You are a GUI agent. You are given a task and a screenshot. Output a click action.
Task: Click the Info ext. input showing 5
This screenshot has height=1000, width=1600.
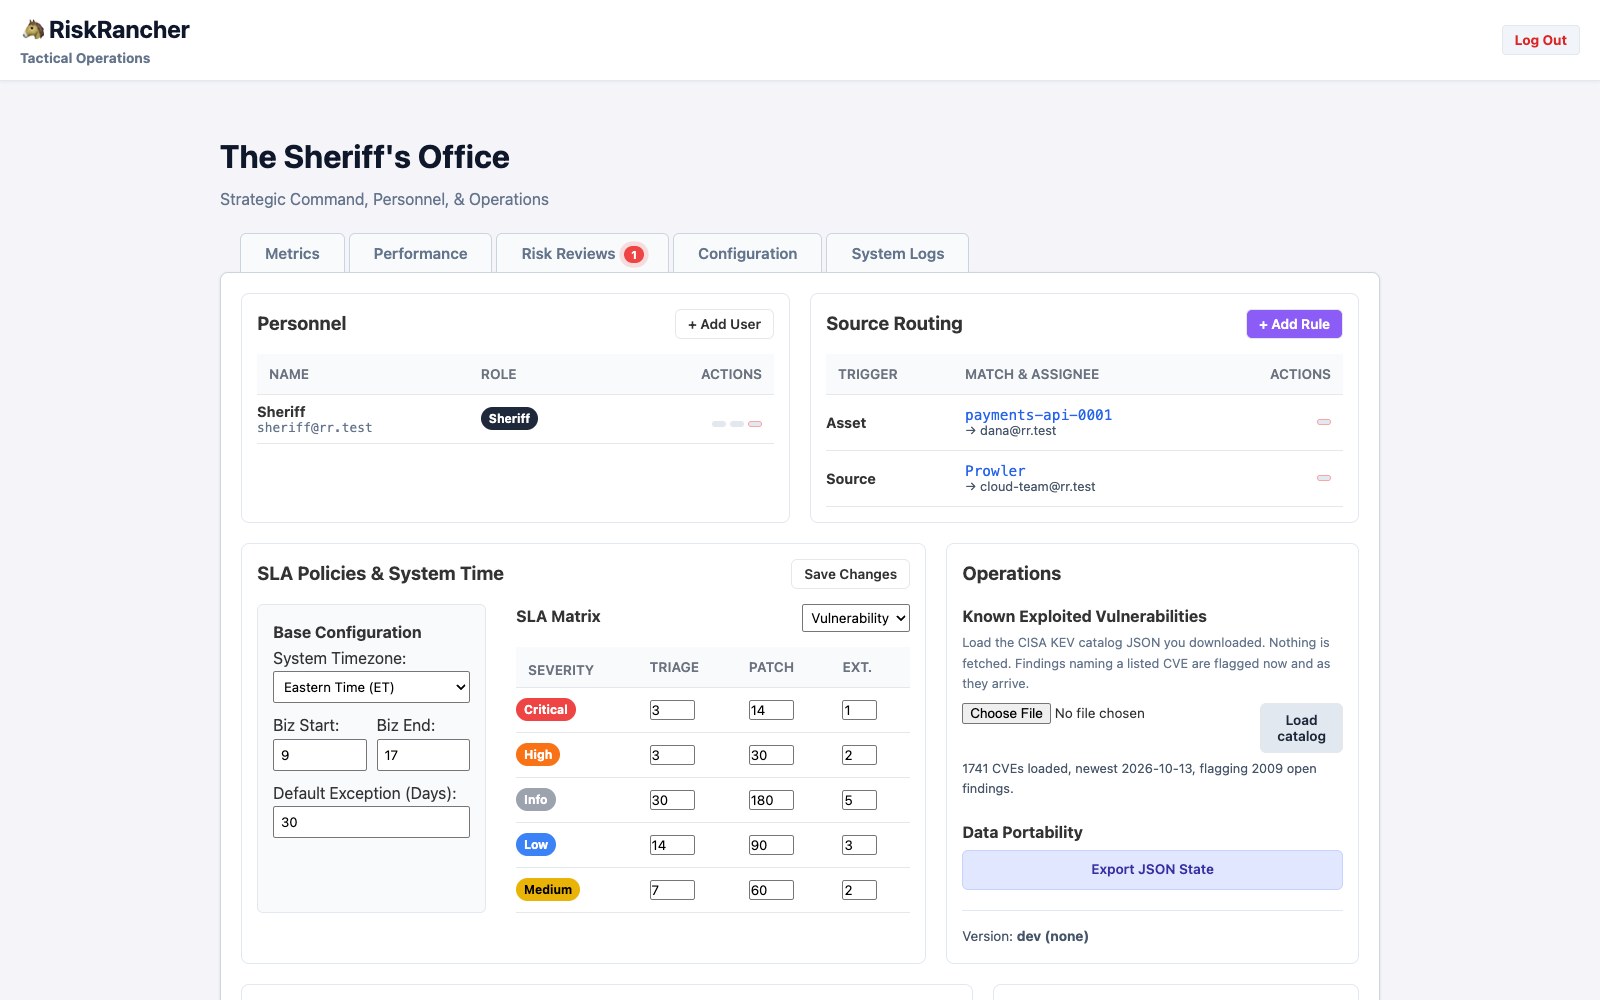(859, 800)
